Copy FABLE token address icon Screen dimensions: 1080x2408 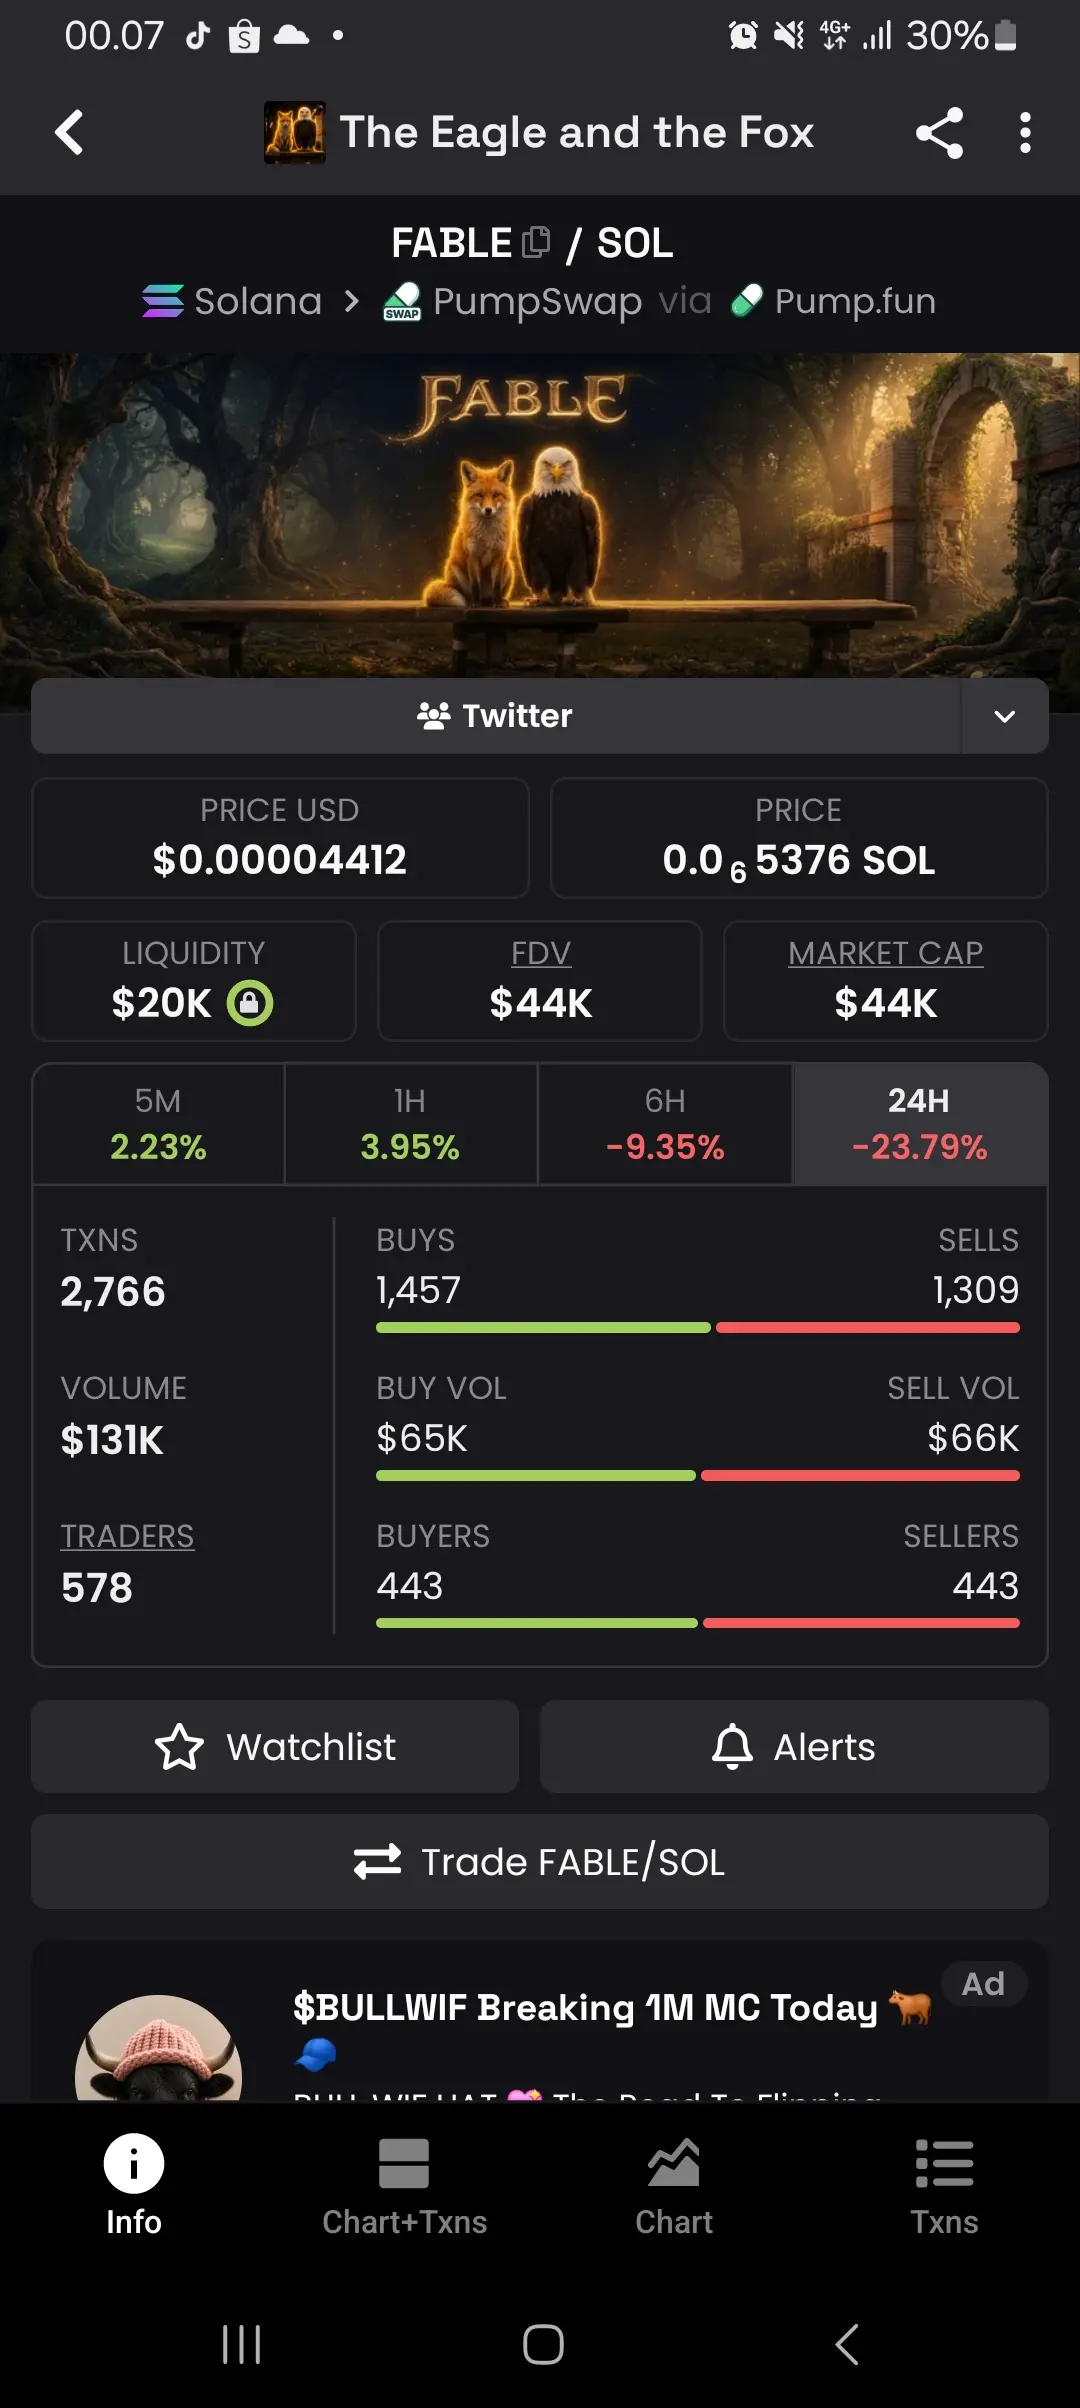[x=536, y=242]
